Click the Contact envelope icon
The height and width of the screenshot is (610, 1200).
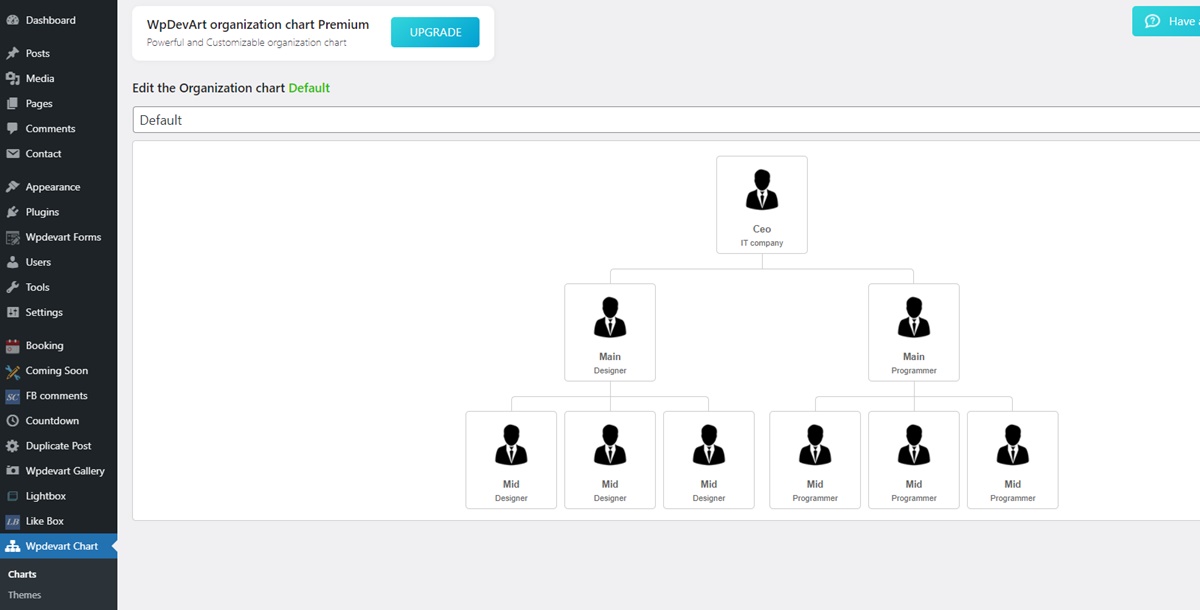click(x=13, y=154)
